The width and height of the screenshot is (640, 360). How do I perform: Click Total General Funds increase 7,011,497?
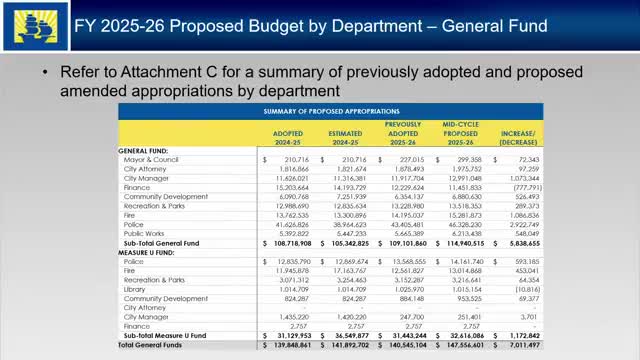tap(525, 345)
